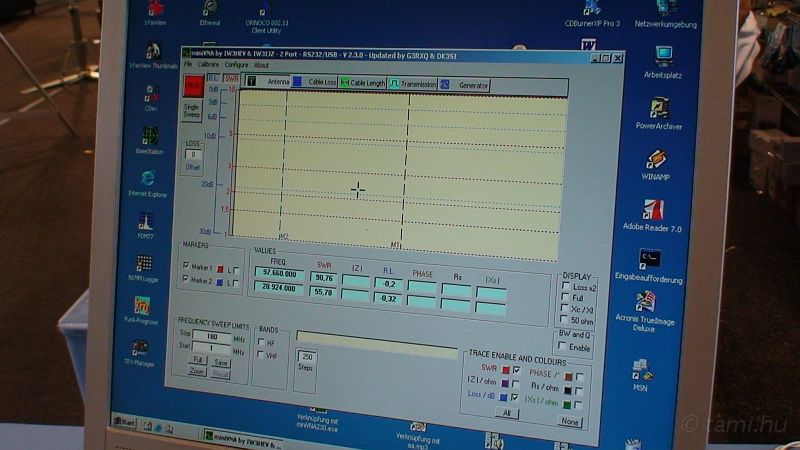This screenshot has width=800, height=450.
Task: Open PowerArchiver desktop shortcut
Action: (658, 108)
